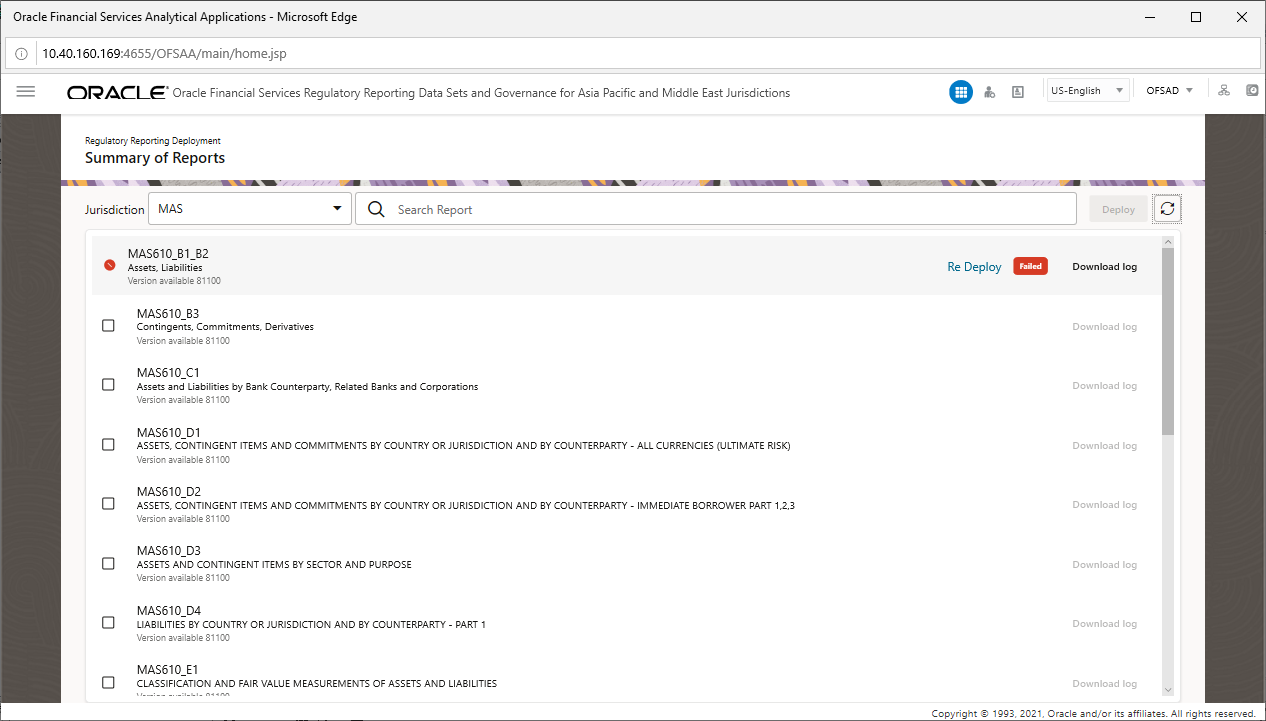The height and width of the screenshot is (721, 1266).
Task: Open the administration user icon in header
Action: click(x=989, y=92)
